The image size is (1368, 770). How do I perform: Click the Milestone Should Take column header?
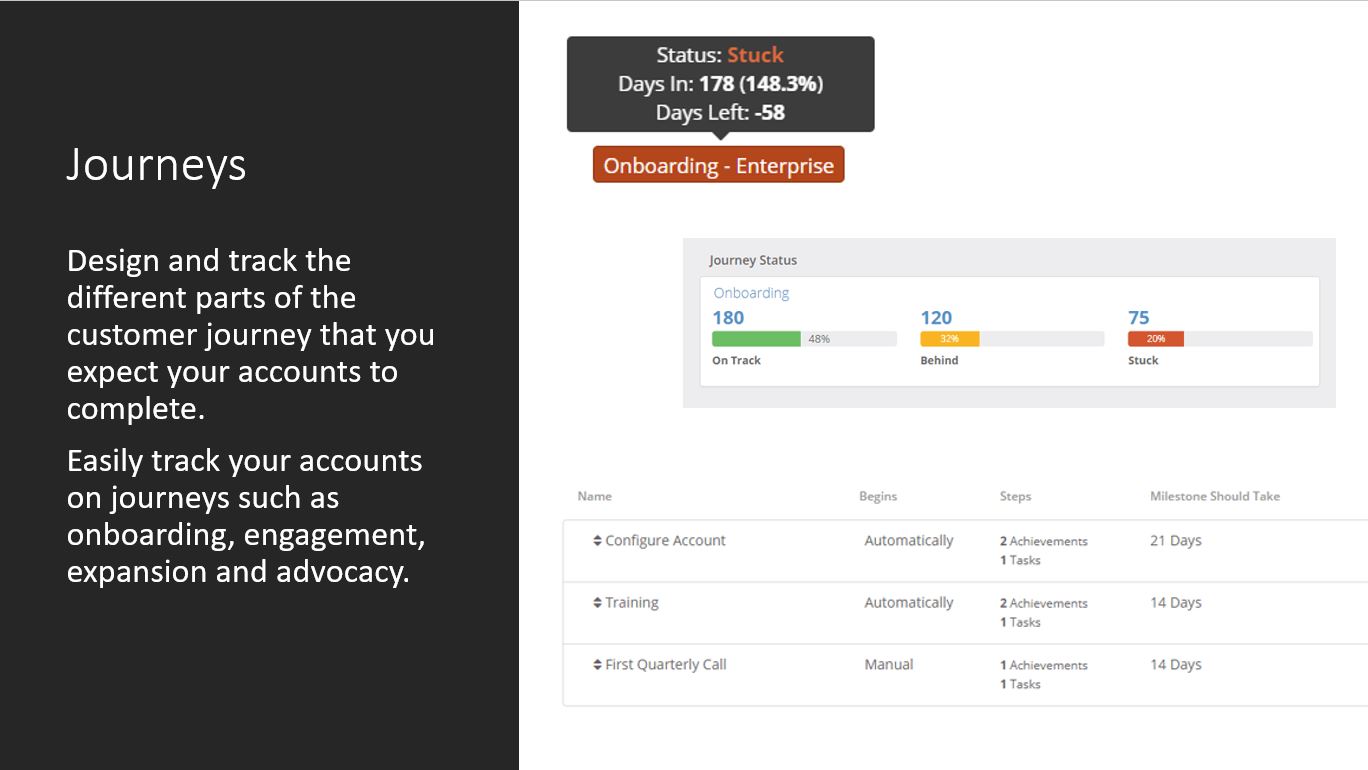[x=1215, y=496]
